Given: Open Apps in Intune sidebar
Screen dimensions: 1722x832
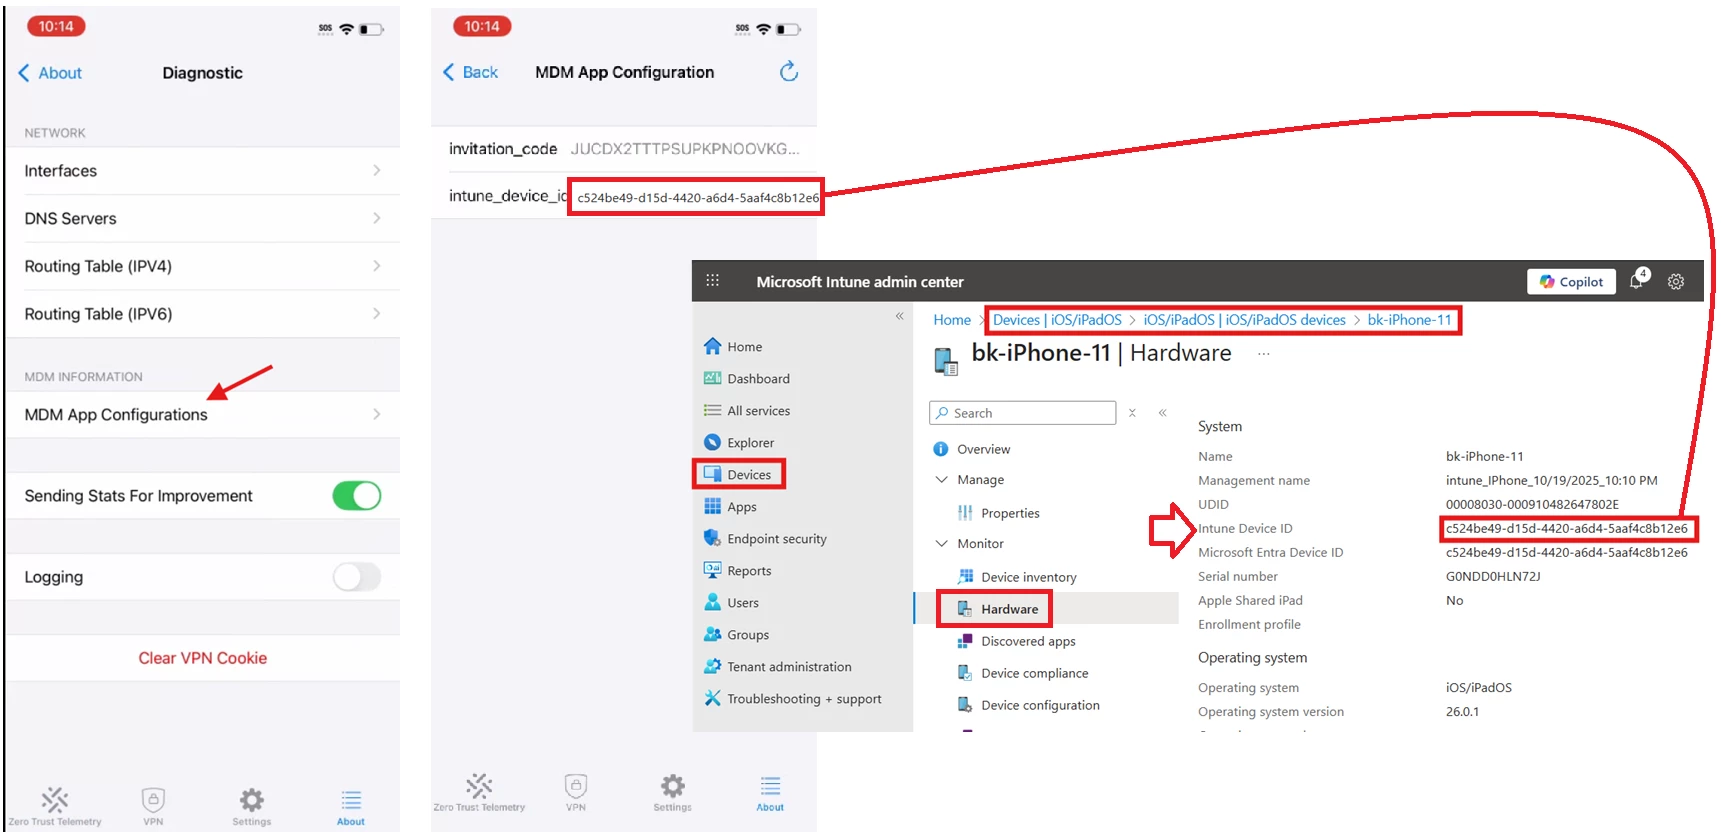Looking at the screenshot, I should [x=730, y=507].
